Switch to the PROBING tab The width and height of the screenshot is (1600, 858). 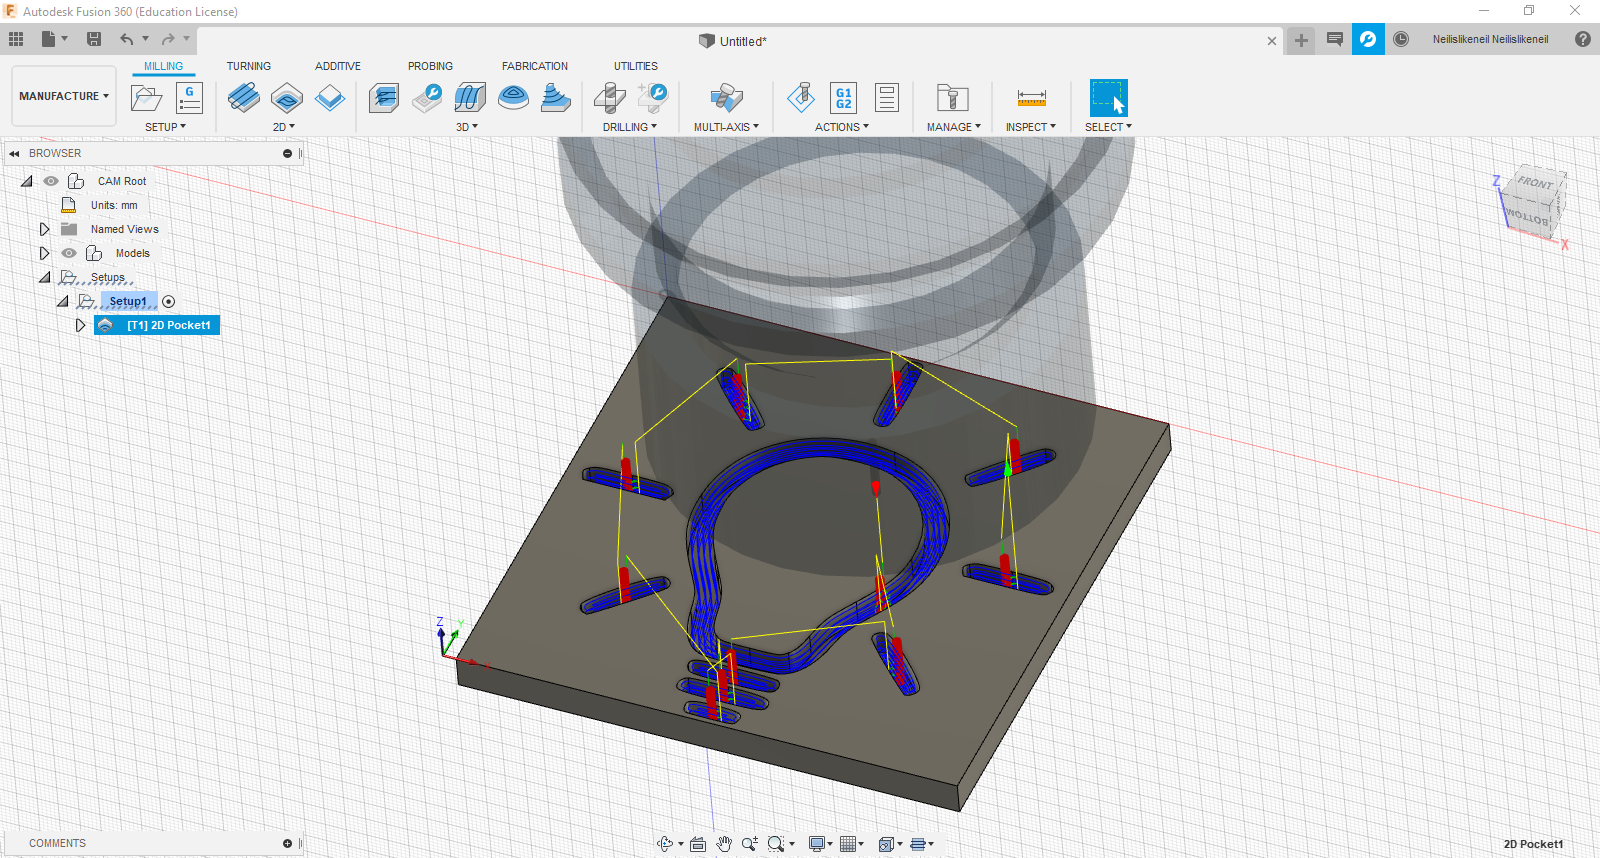(x=430, y=66)
